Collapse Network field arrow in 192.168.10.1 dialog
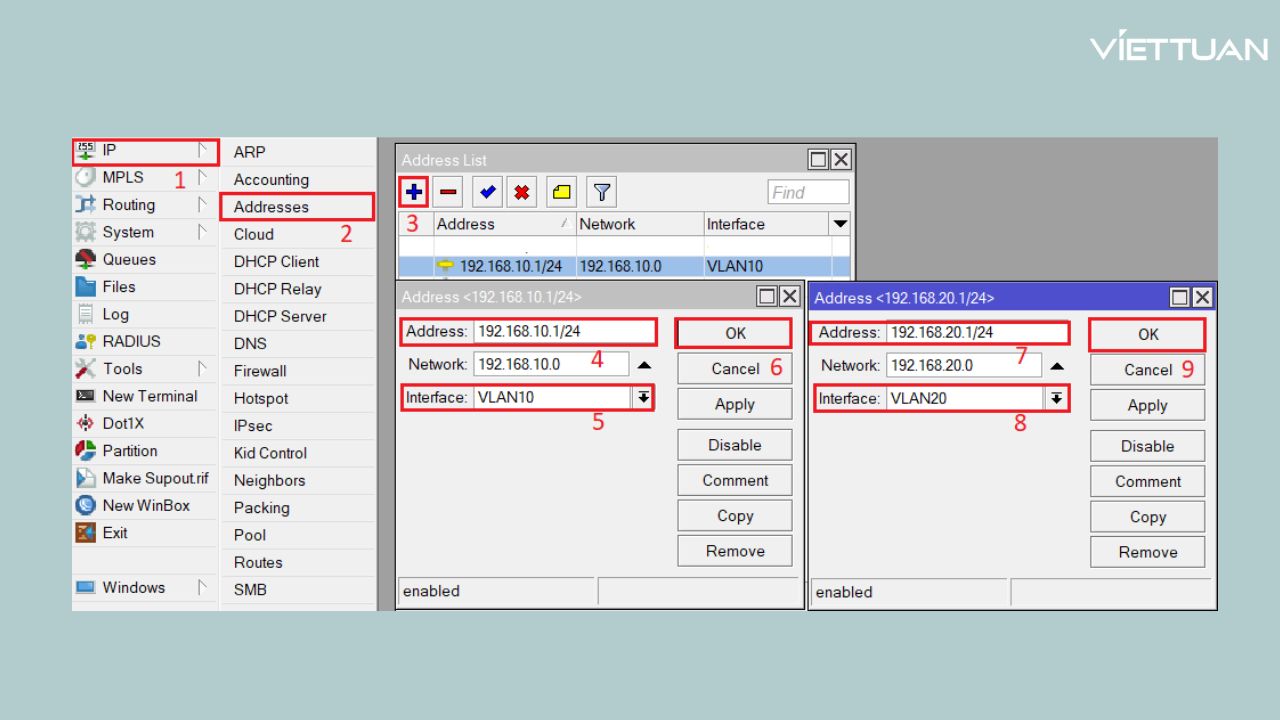 pos(644,365)
